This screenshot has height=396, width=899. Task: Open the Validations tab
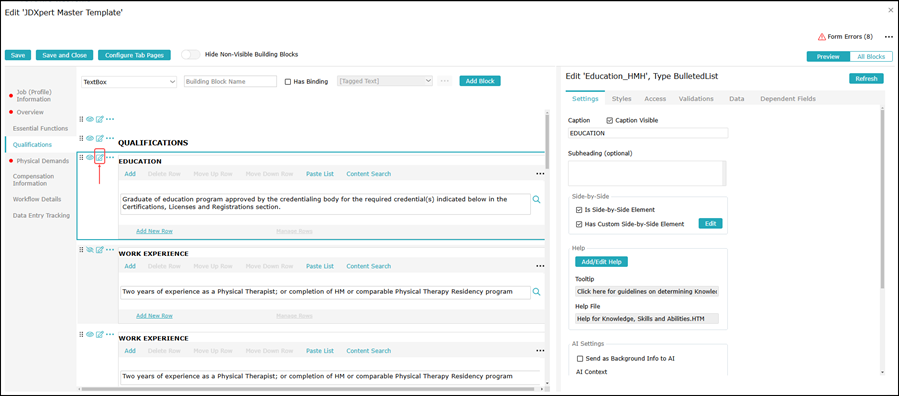(696, 99)
